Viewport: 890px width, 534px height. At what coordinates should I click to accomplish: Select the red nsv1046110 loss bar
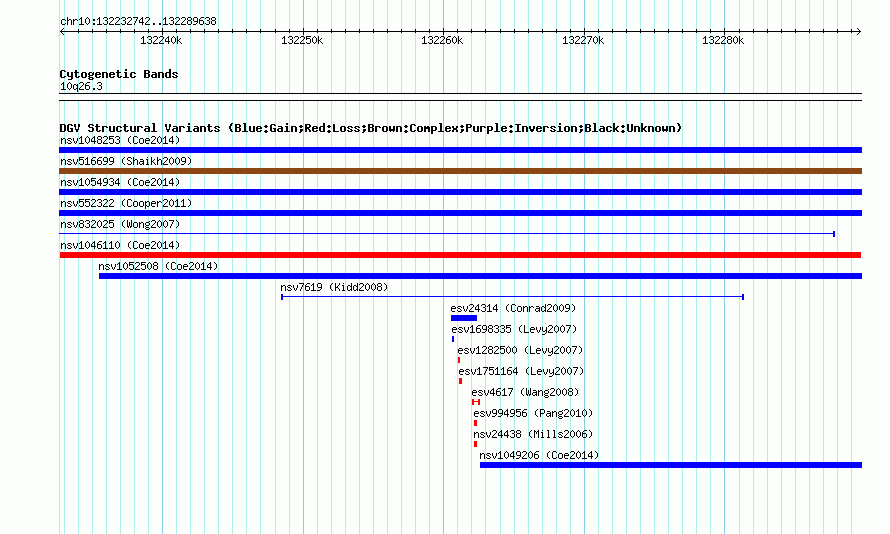[460, 255]
